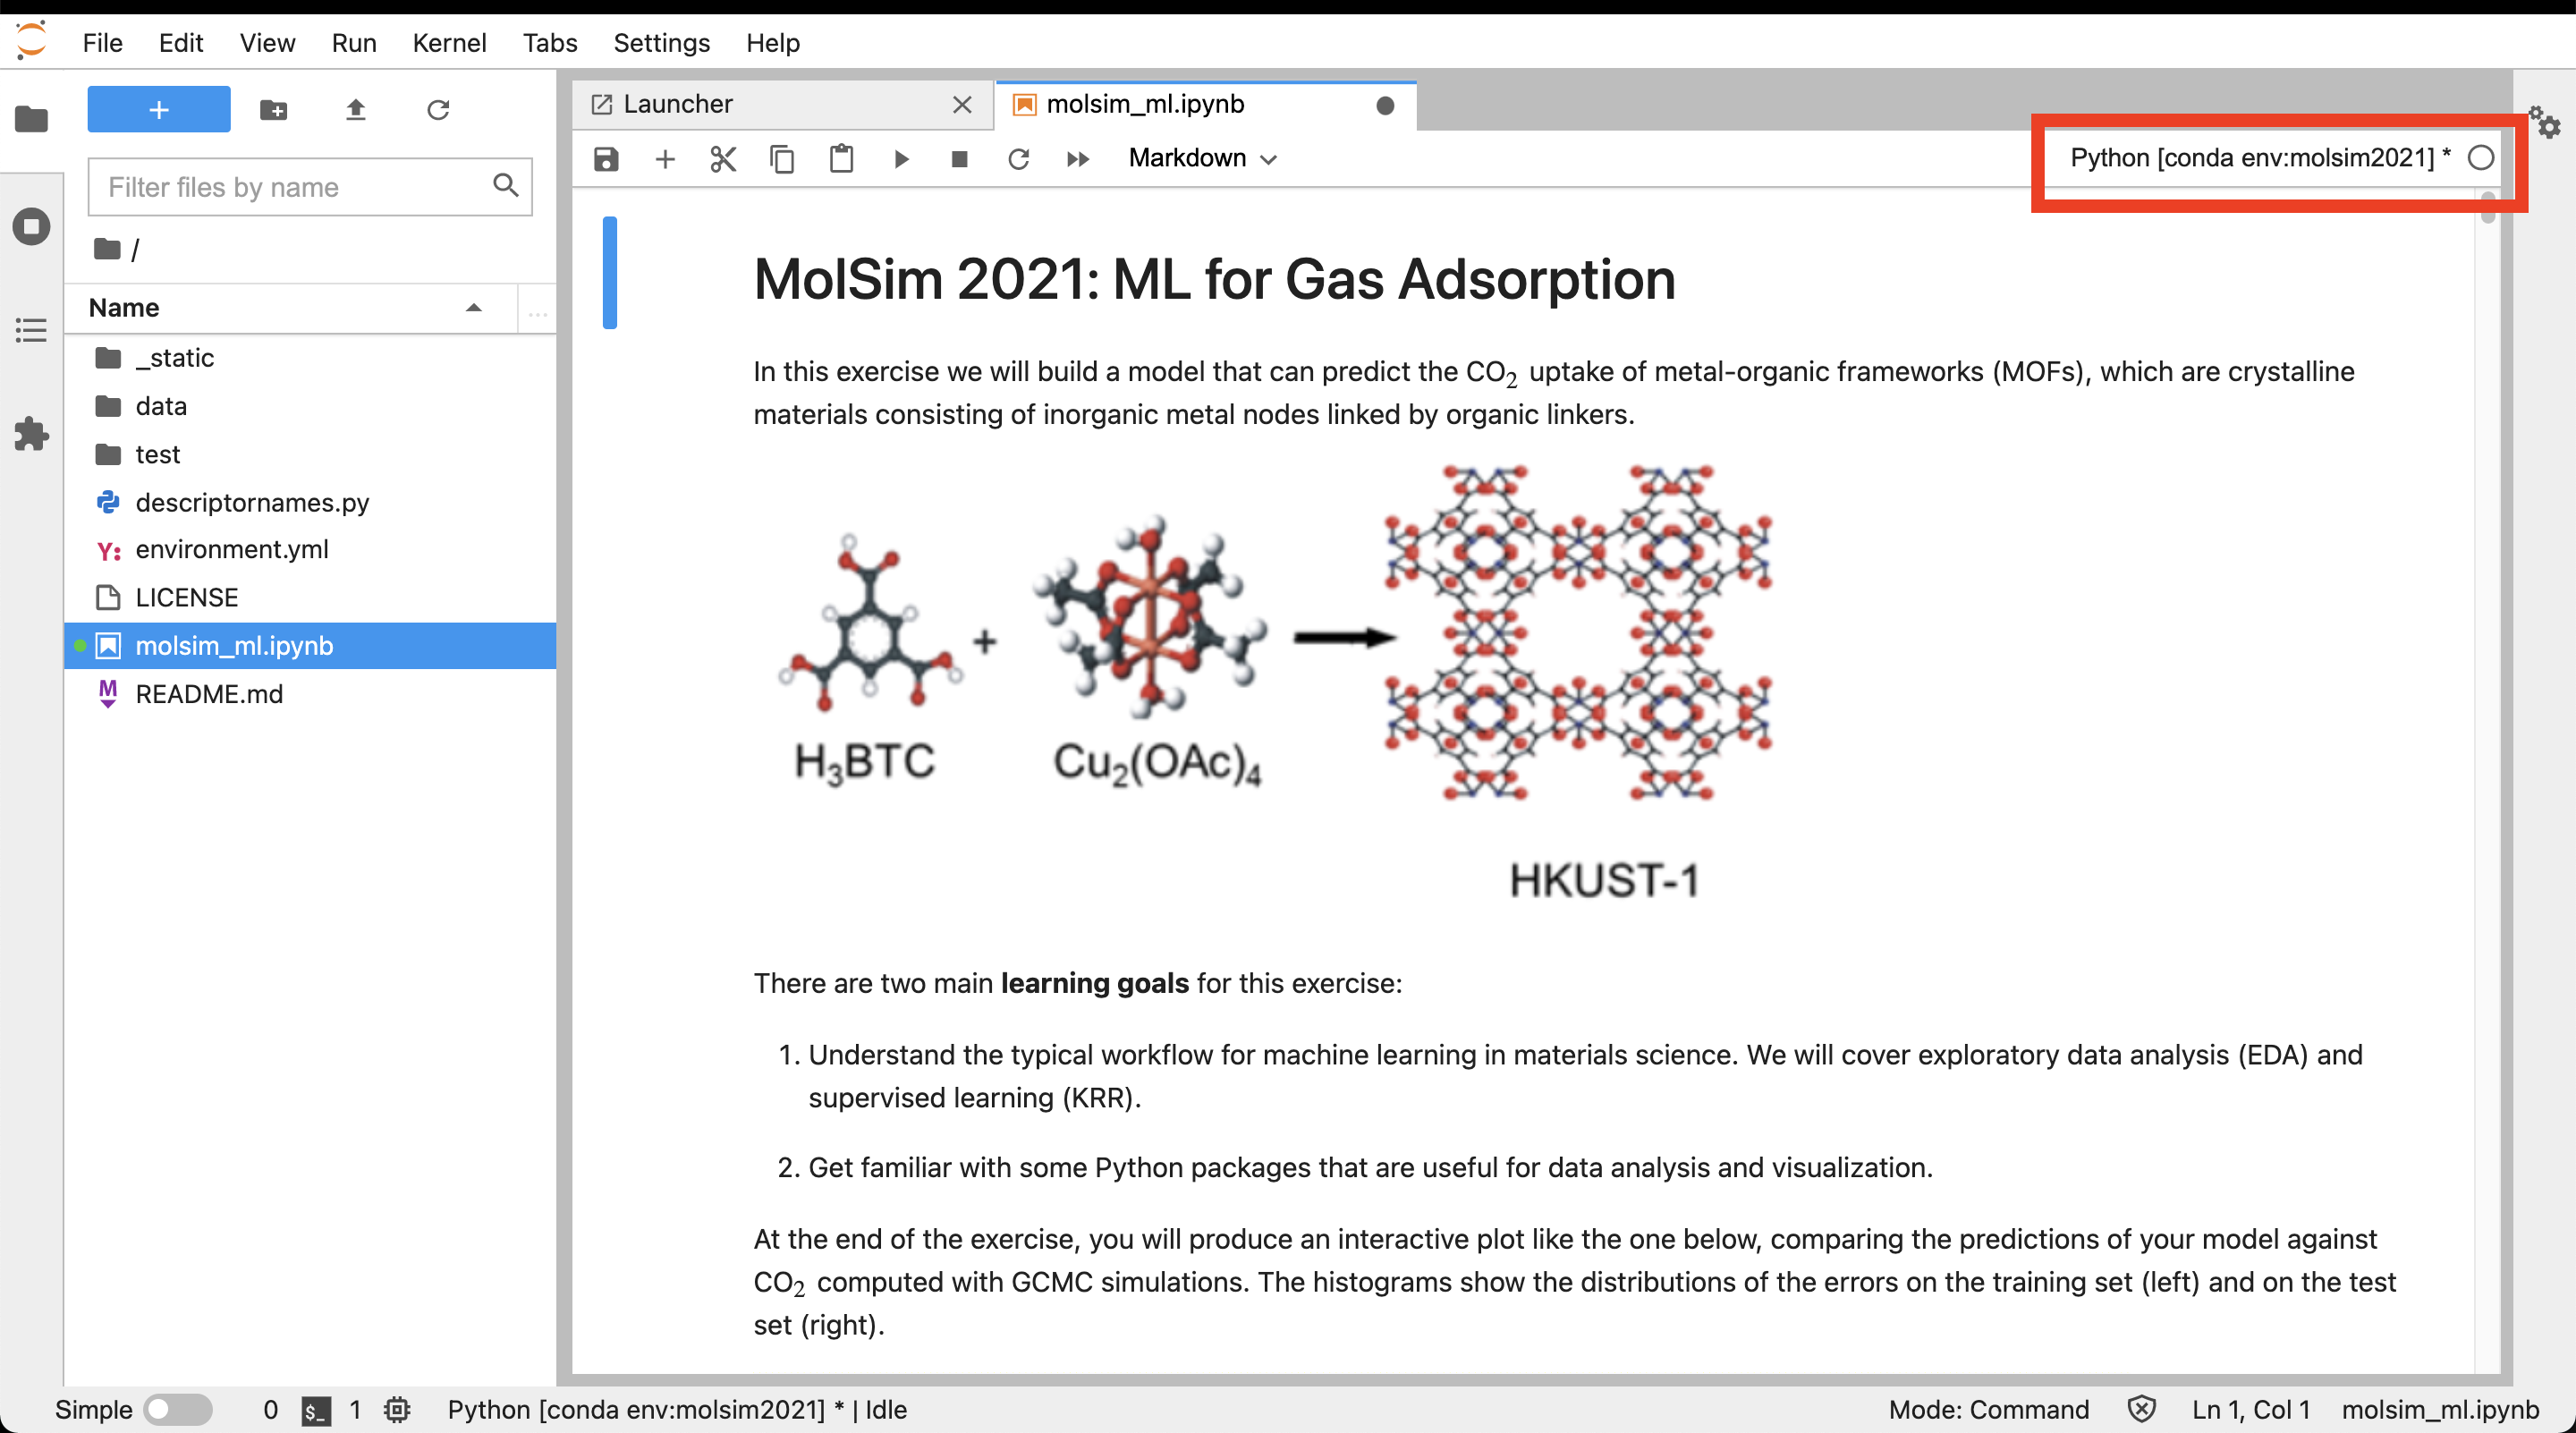This screenshot has width=2576, height=1433.
Task: Open the environment.yml file
Action: pyautogui.click(x=232, y=549)
